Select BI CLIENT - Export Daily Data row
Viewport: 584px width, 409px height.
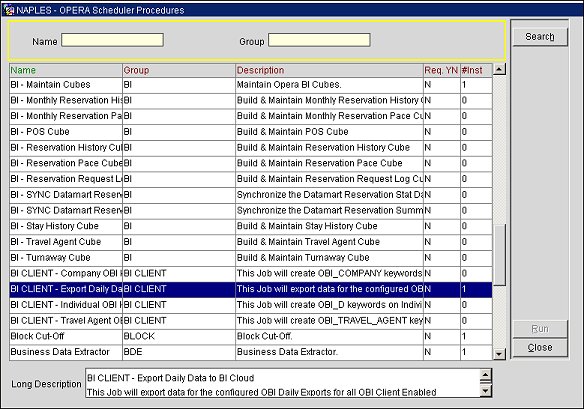(x=251, y=289)
